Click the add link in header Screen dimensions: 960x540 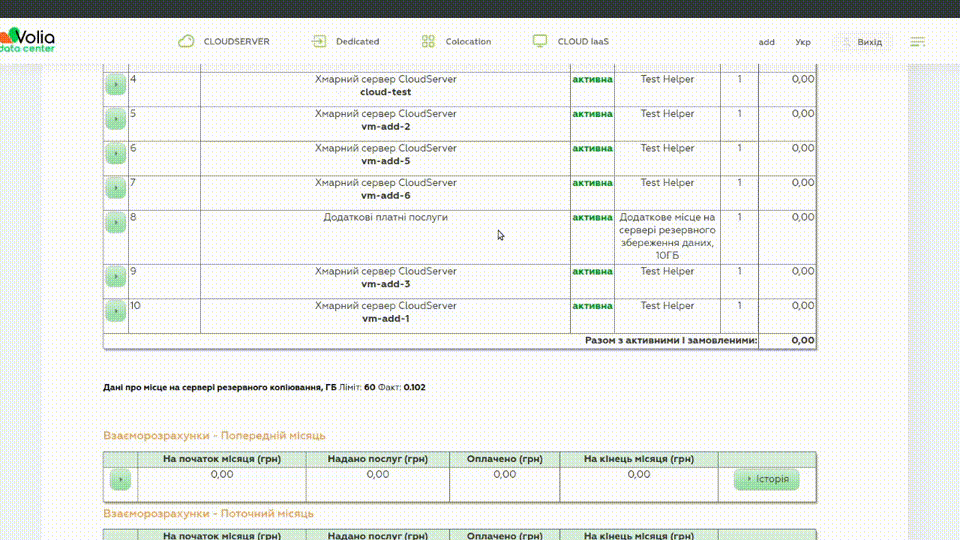tap(767, 42)
